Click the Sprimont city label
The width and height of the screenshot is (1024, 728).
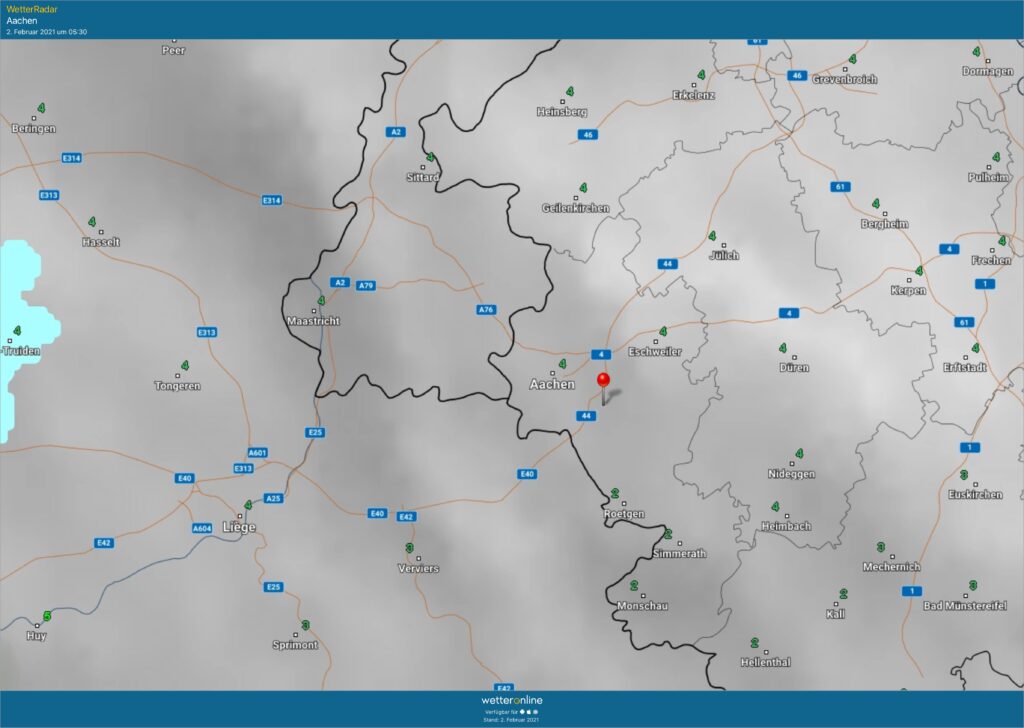click(x=295, y=644)
